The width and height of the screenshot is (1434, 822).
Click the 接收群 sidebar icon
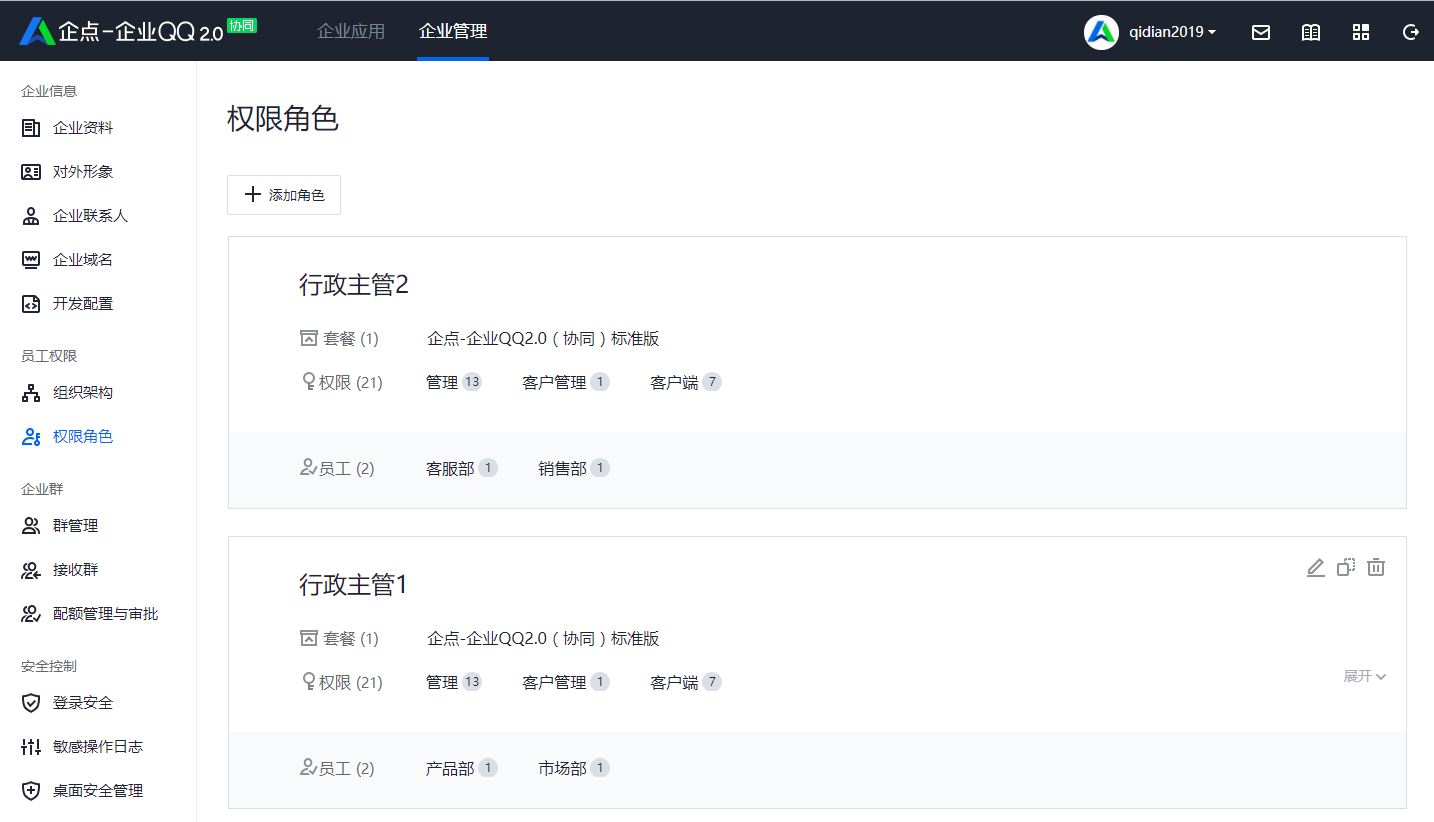(x=31, y=570)
